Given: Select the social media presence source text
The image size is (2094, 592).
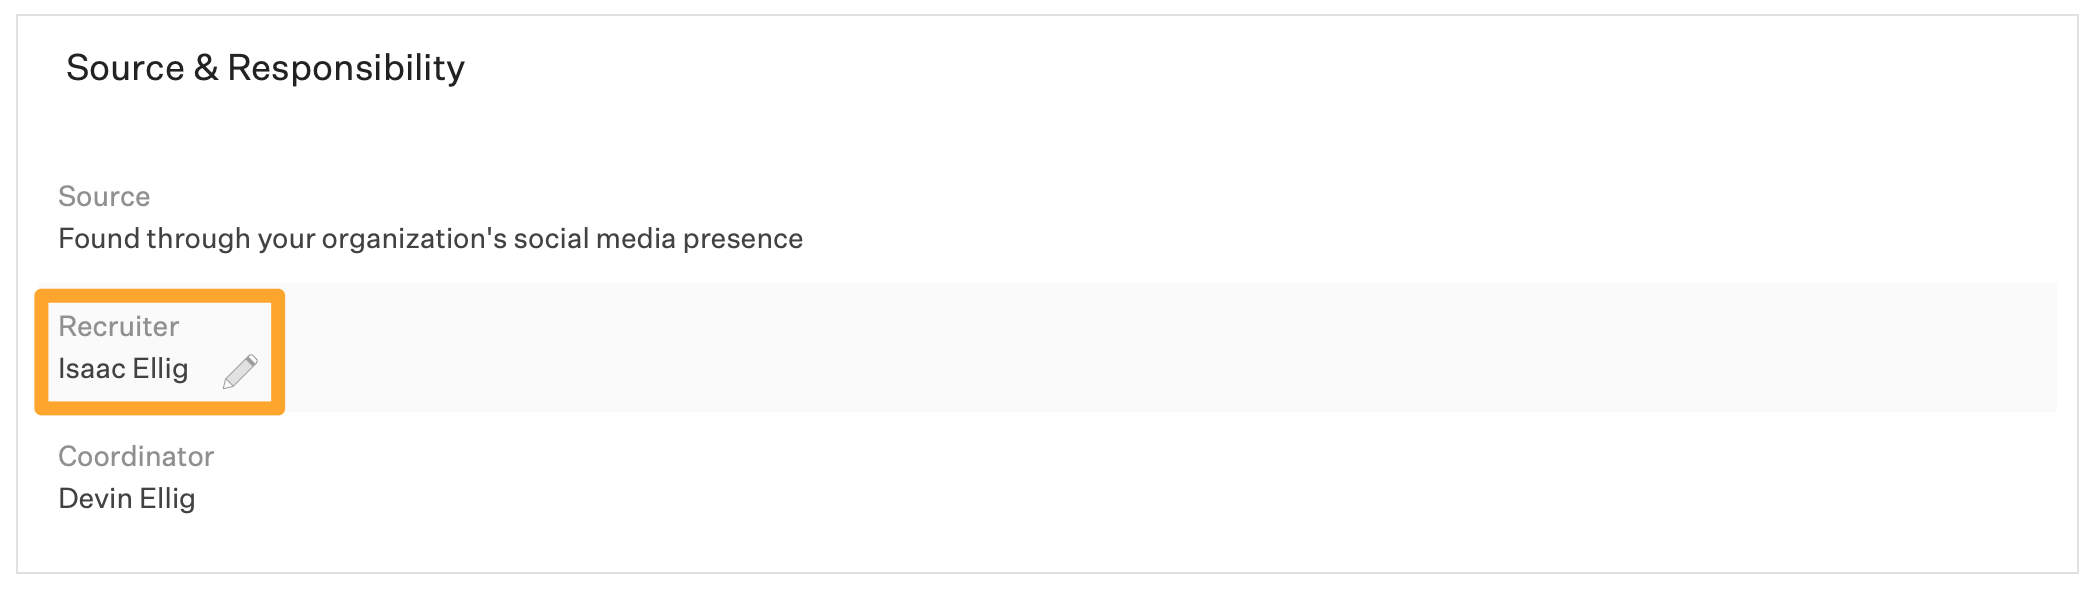Looking at the screenshot, I should point(430,239).
